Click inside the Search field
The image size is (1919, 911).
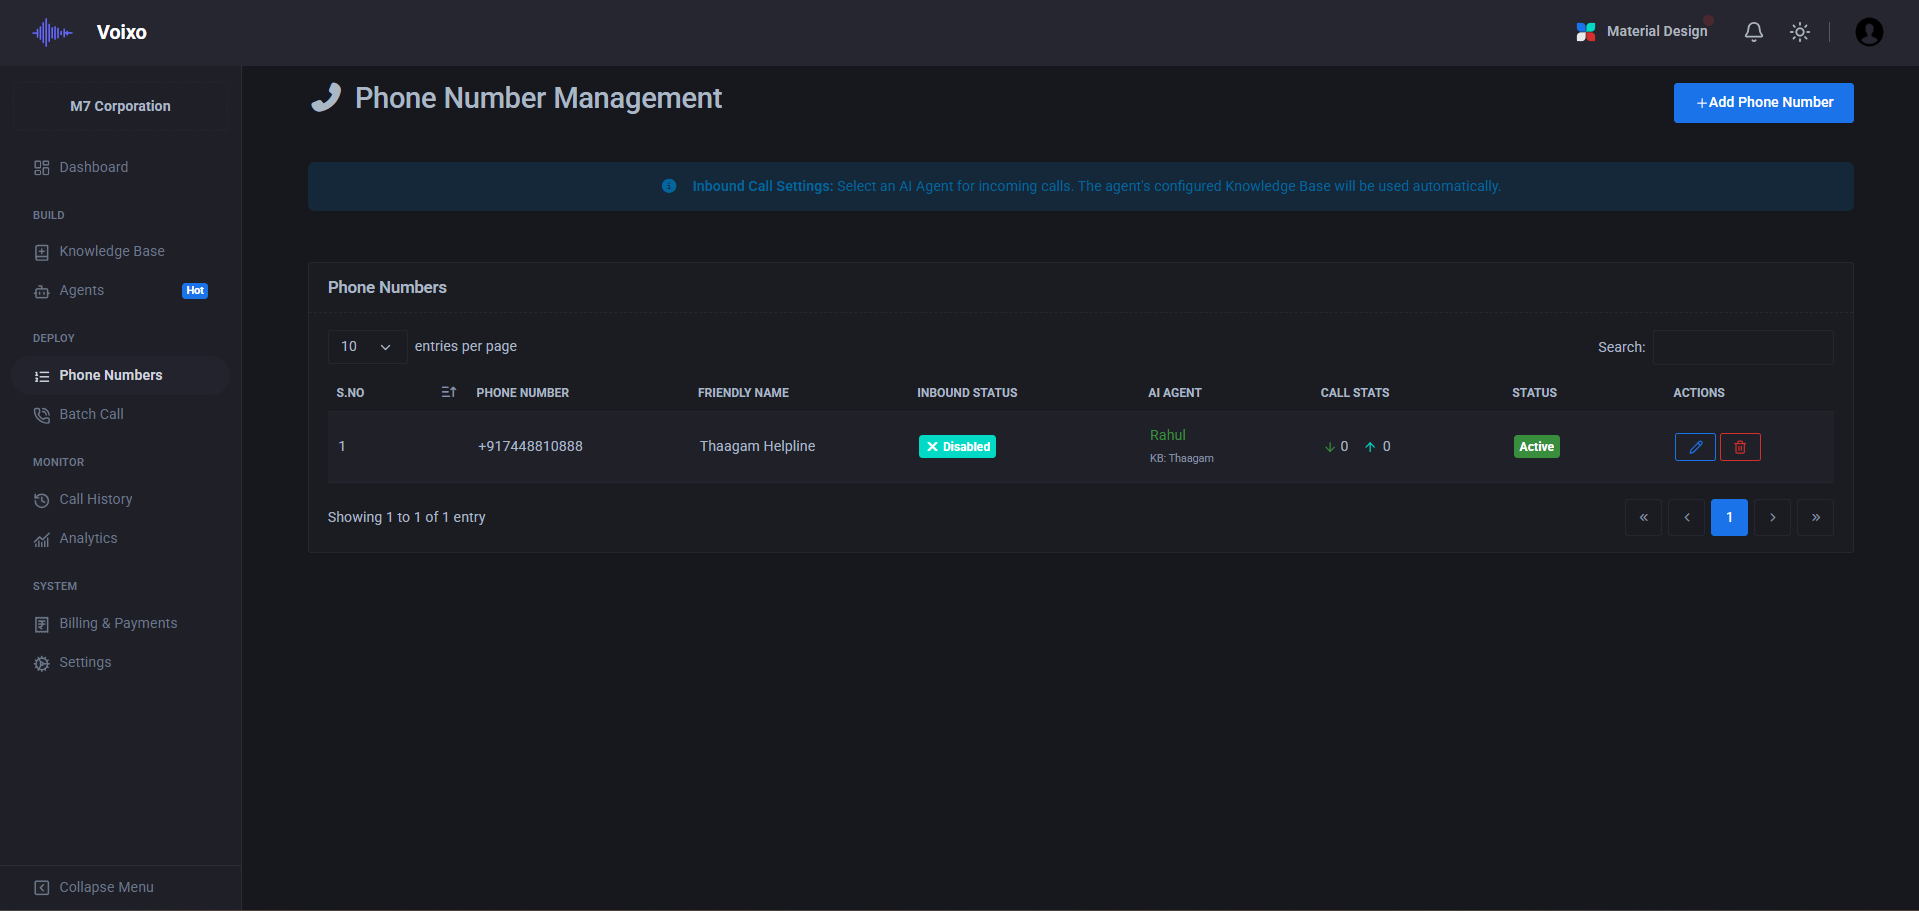pos(1742,347)
